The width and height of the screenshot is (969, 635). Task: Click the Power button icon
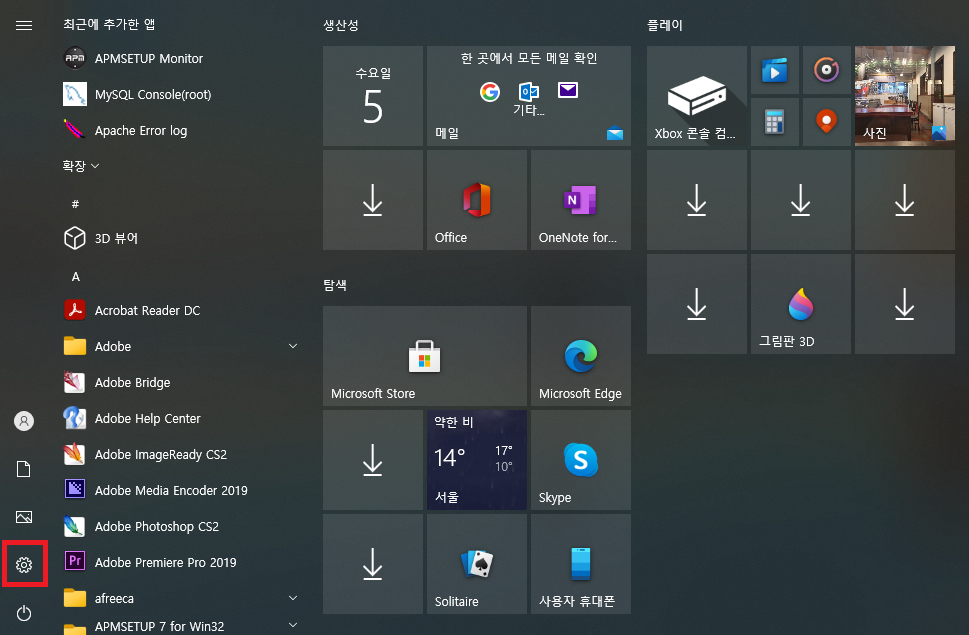pos(24,613)
